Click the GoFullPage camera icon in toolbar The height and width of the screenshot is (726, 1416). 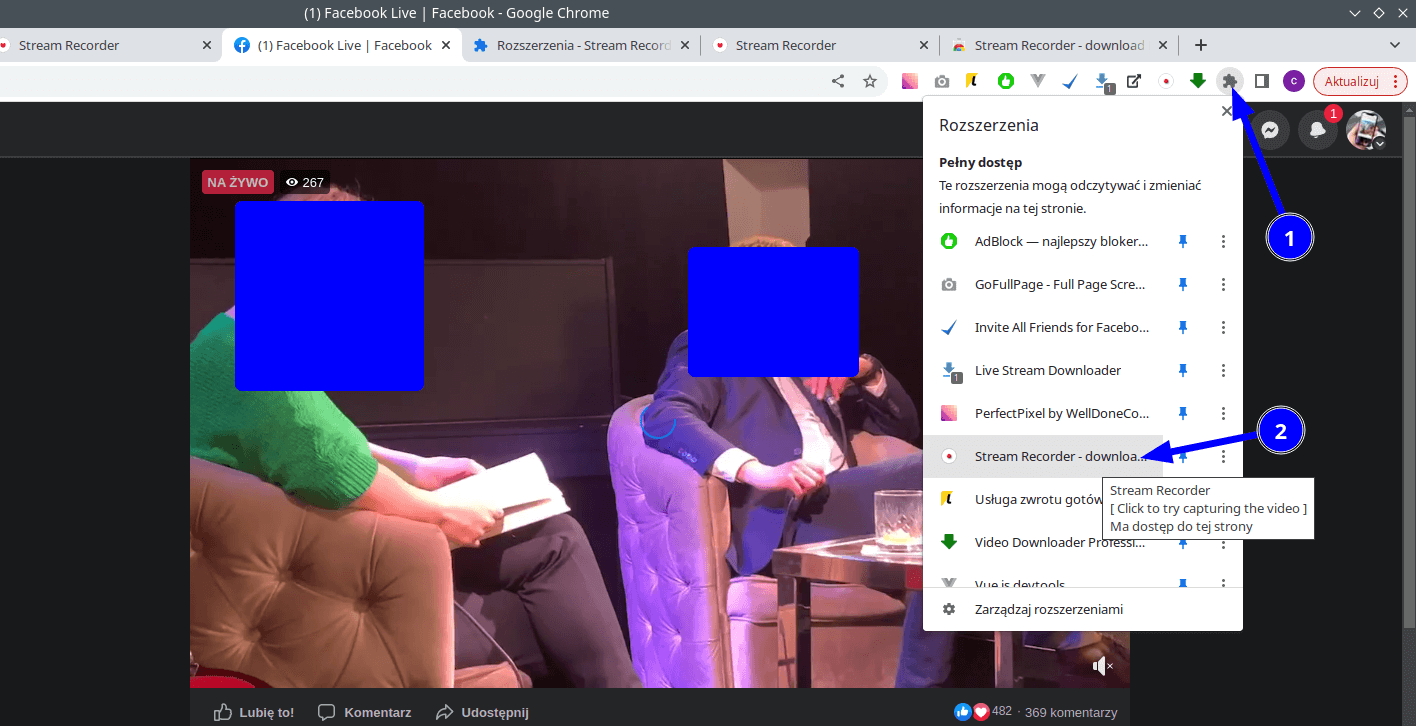click(x=942, y=81)
